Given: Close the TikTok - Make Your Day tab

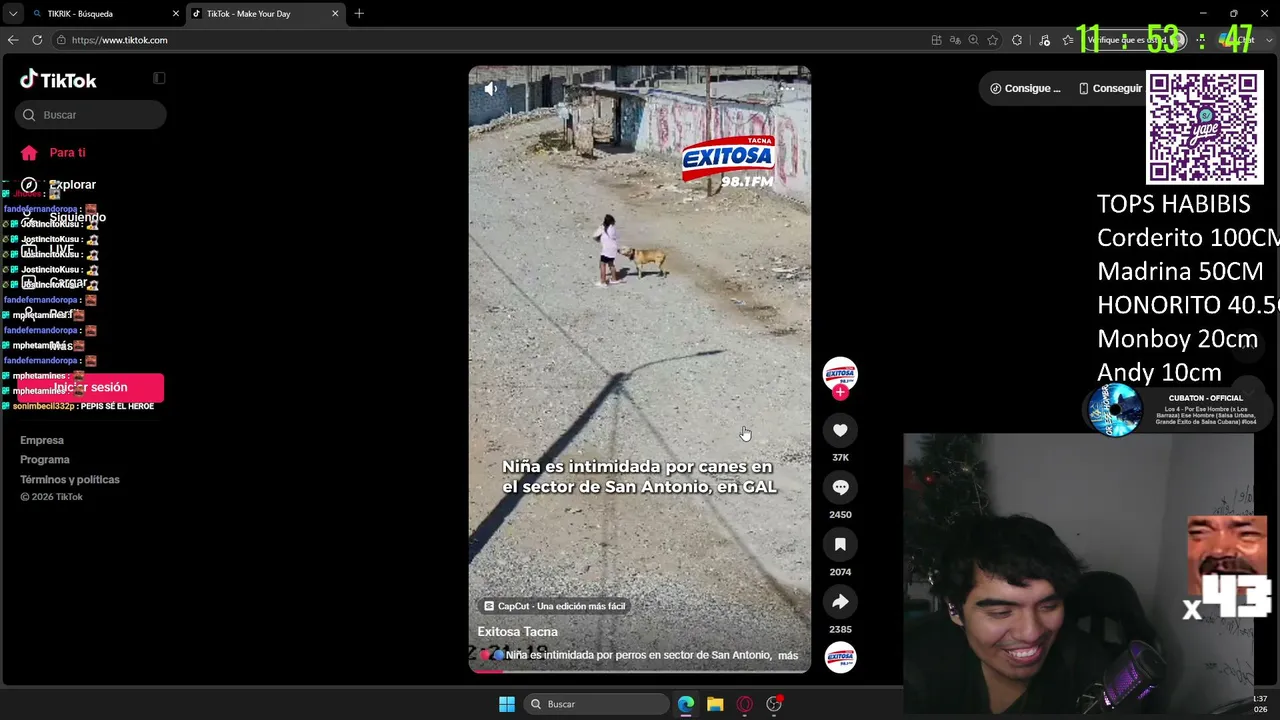Looking at the screenshot, I should coord(335,14).
